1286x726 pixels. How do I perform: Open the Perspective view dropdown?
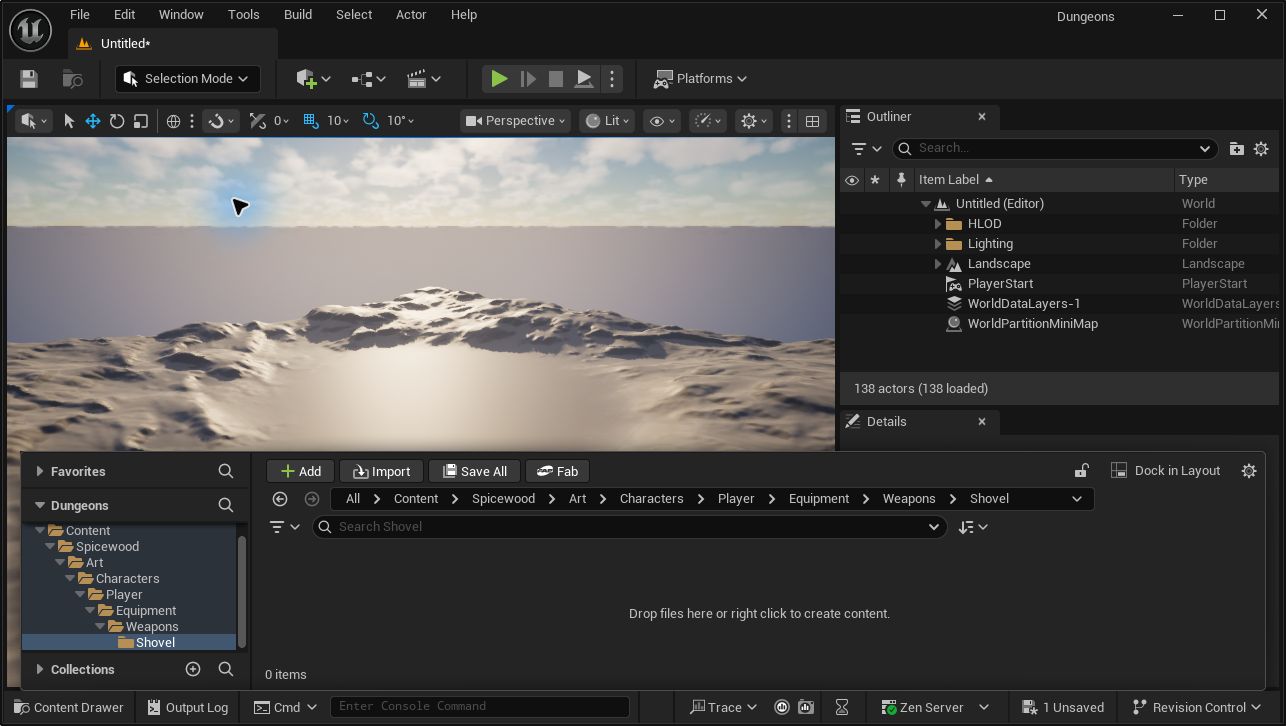pos(516,121)
